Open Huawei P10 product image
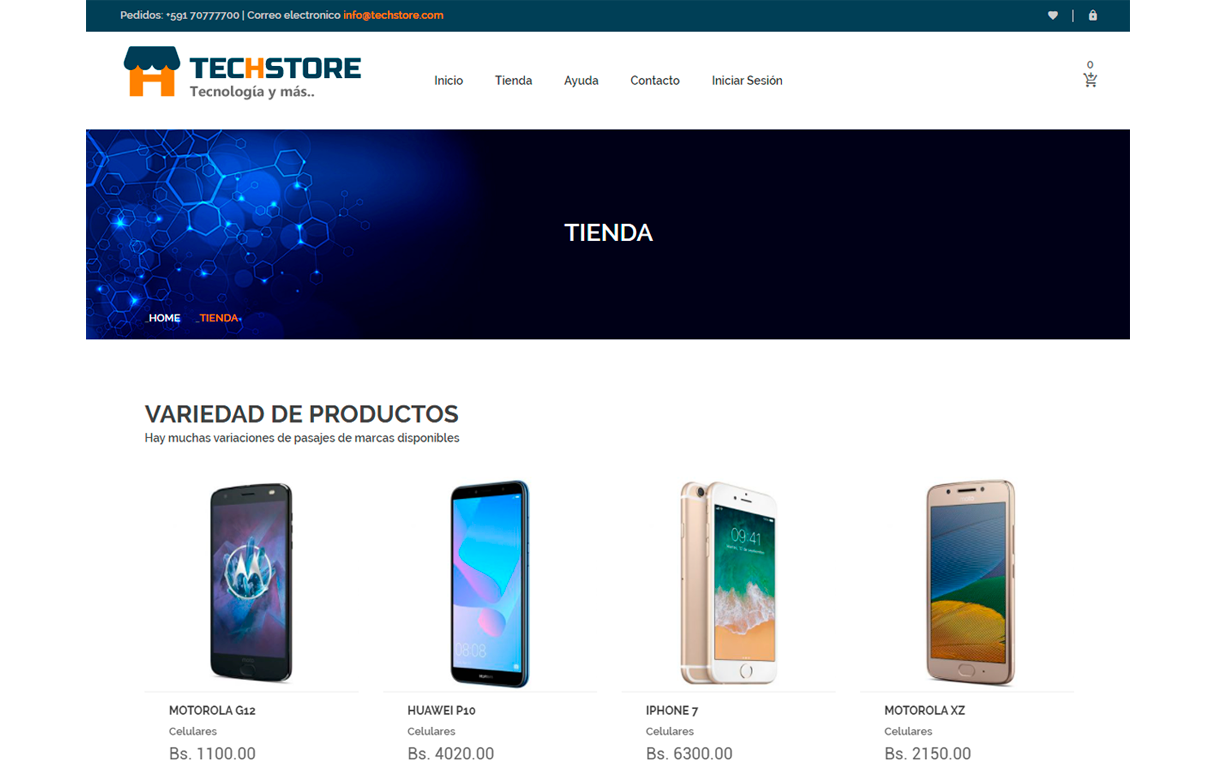 (489, 584)
